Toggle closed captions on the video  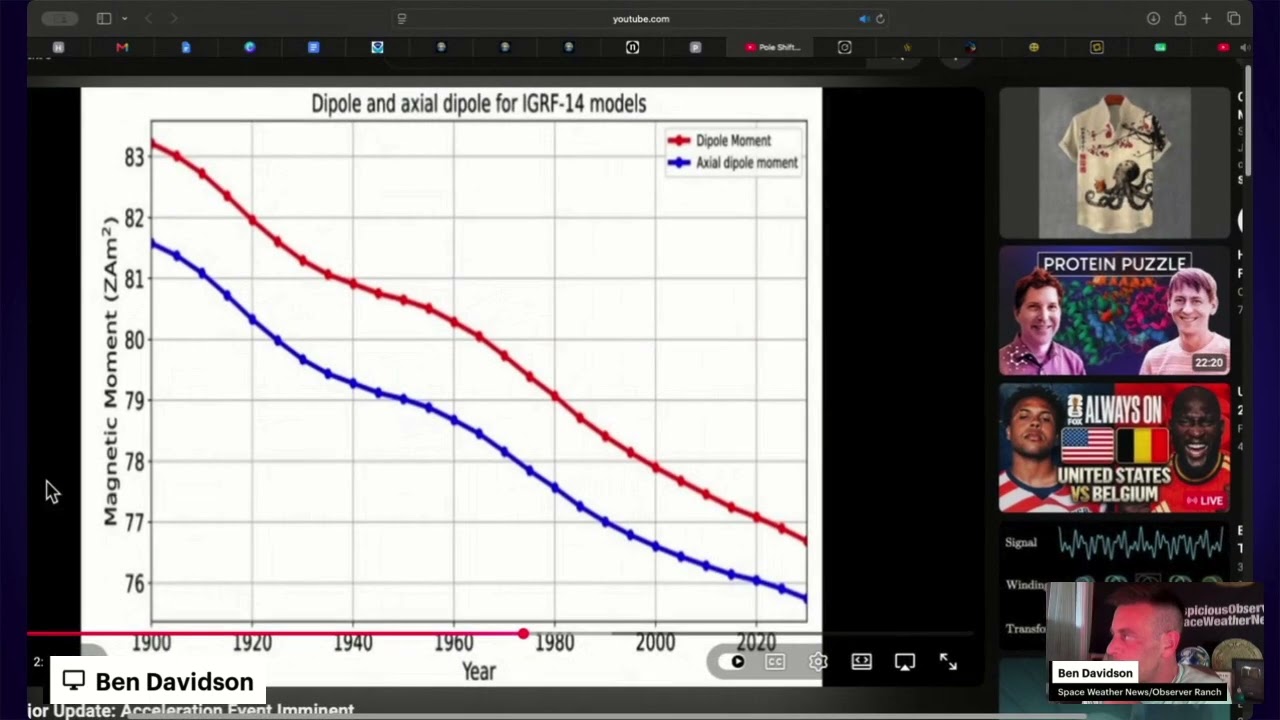pyautogui.click(x=774, y=661)
